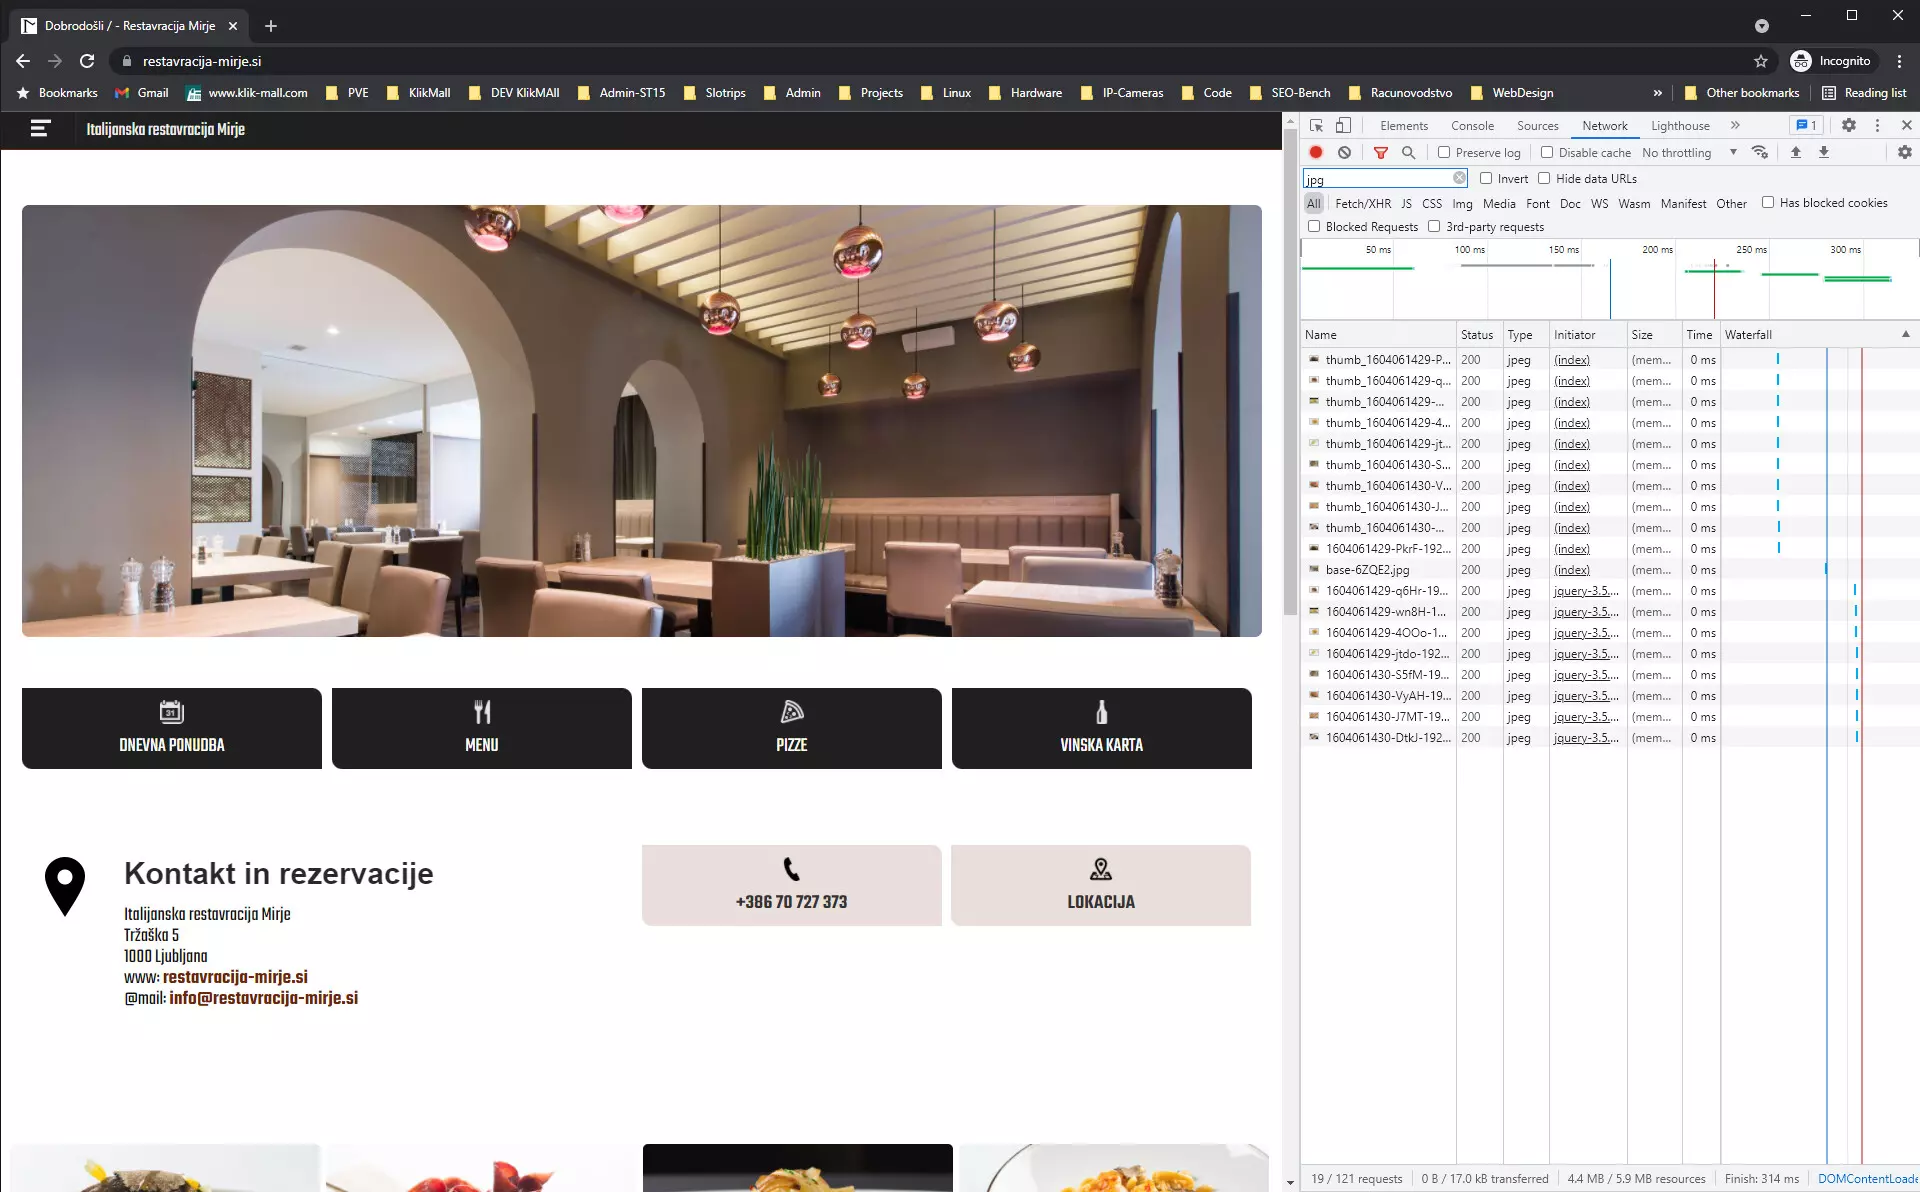Open the DevTools settings gear
The width and height of the screenshot is (1920, 1192).
[1848, 126]
